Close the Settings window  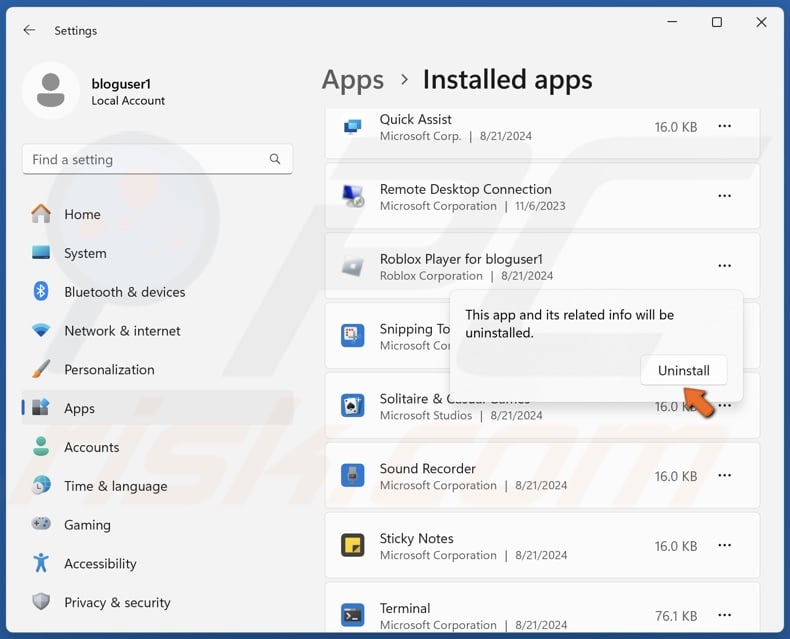click(x=761, y=22)
